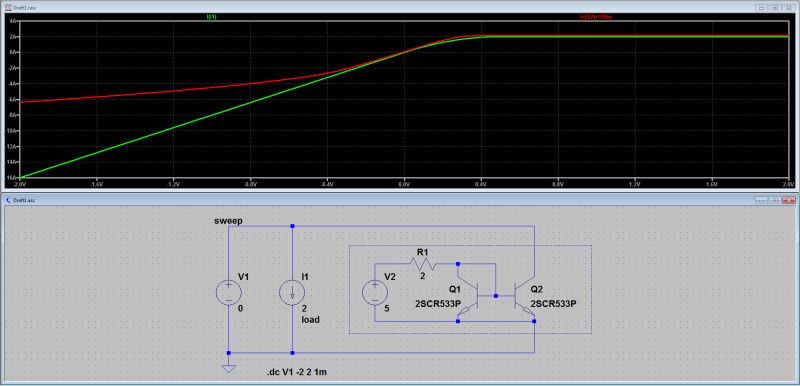Click the 4A vertical axis label
Viewport: 800px width, 386px height.
click(x=14, y=21)
